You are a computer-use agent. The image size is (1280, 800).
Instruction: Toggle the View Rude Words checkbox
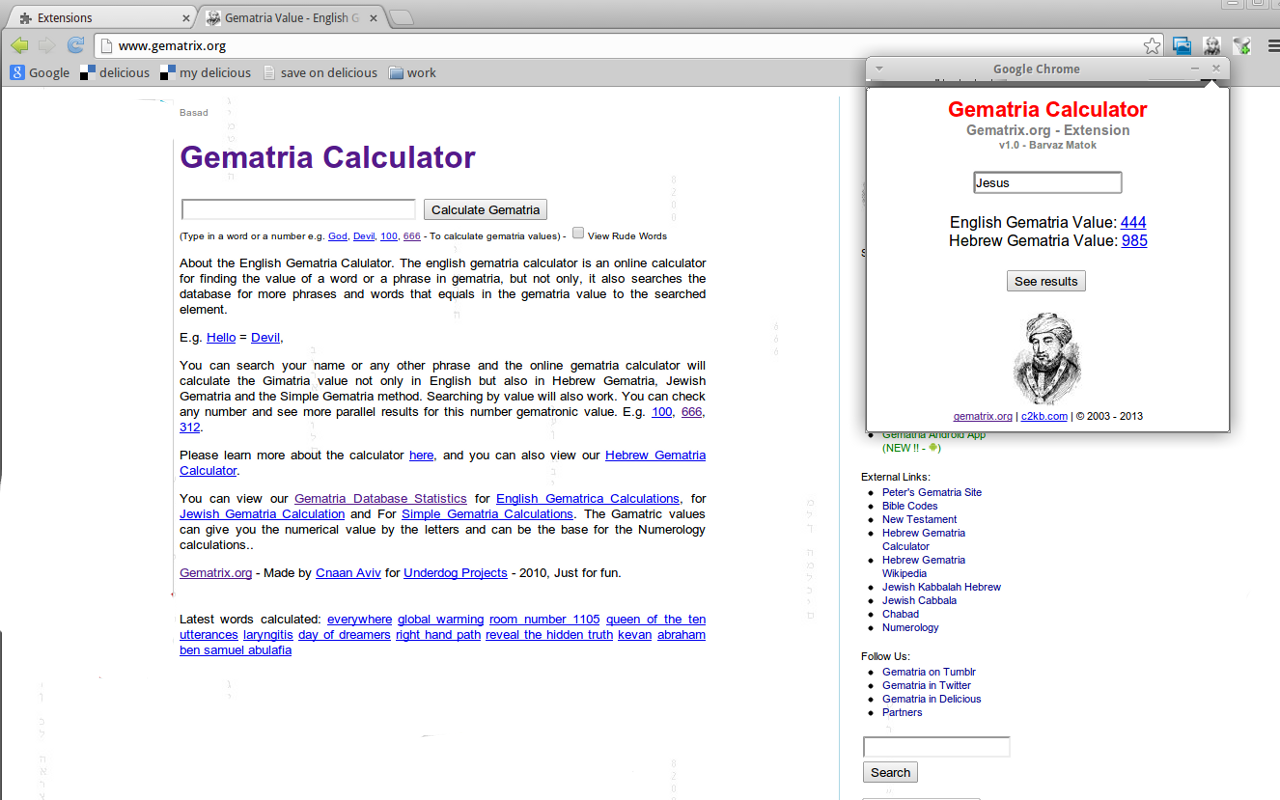pos(578,233)
